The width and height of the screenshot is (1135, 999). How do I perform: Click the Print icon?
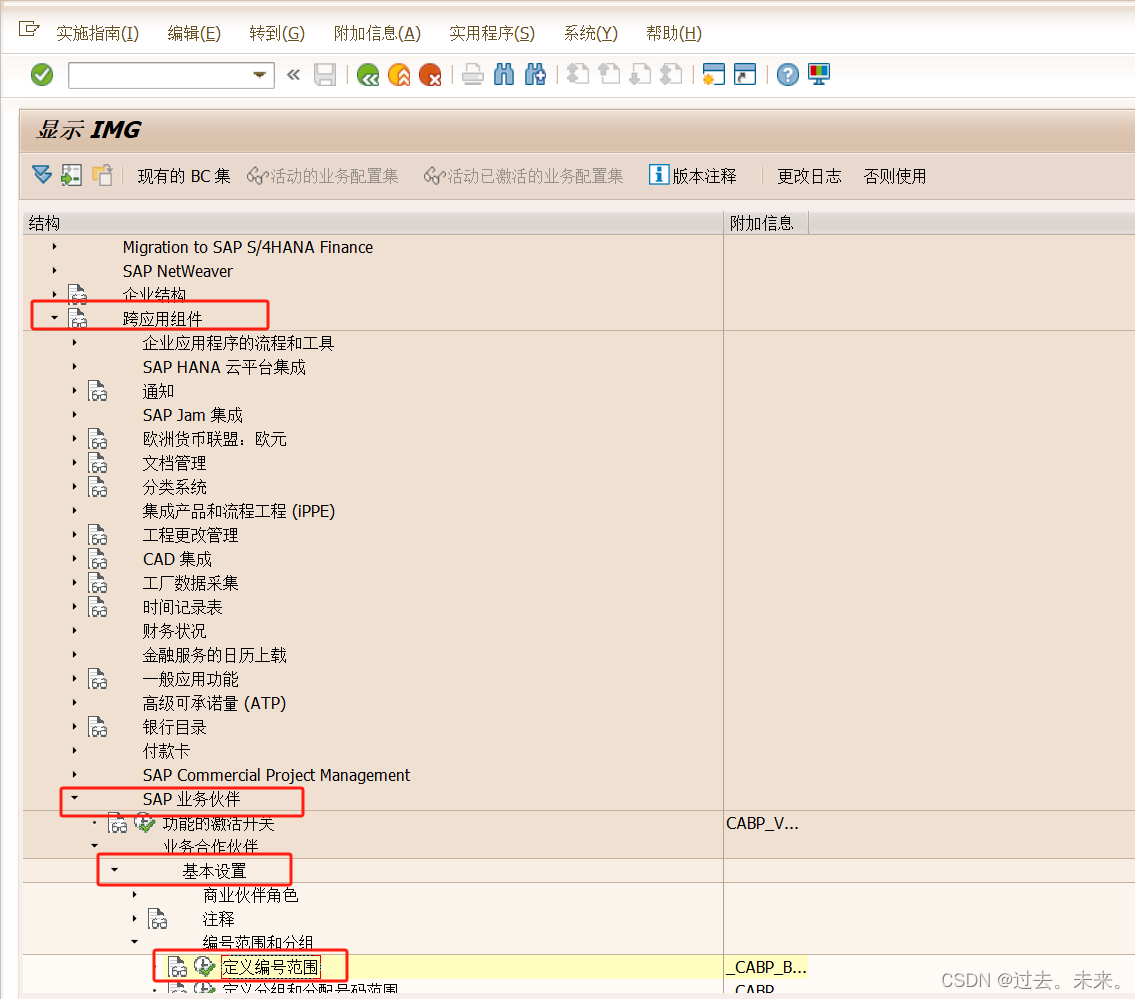point(473,75)
